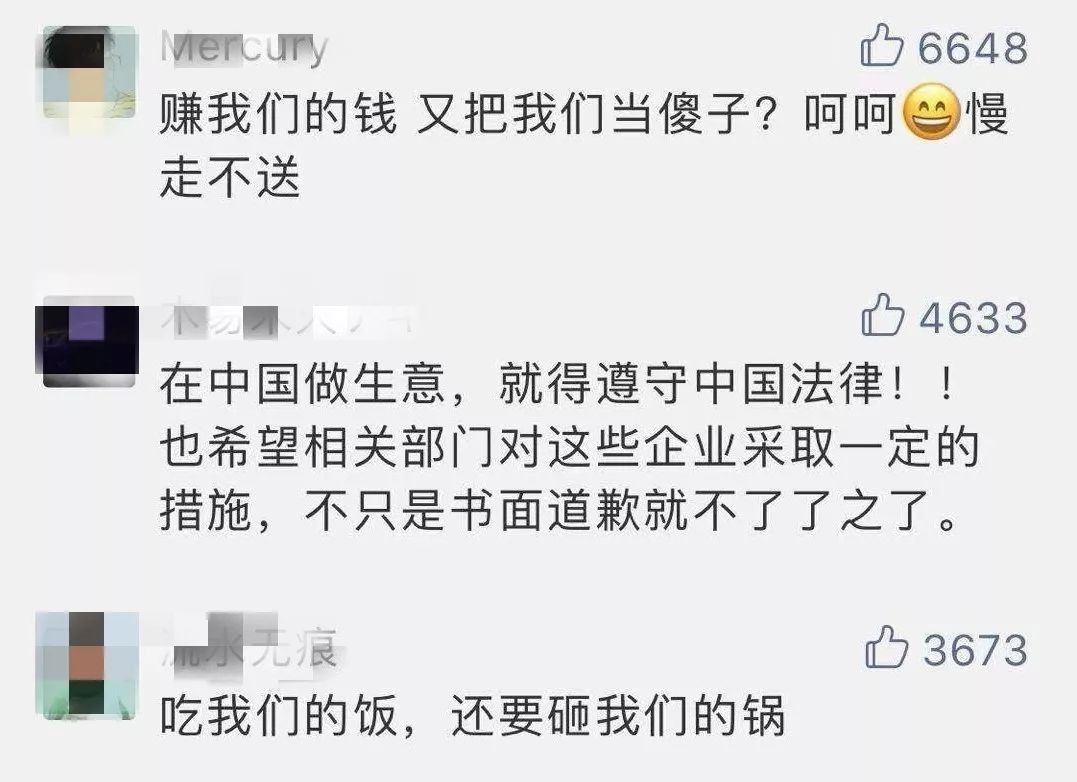The image size is (1077, 782).
Task: Open Mercury's profile avatar
Action: (89, 73)
